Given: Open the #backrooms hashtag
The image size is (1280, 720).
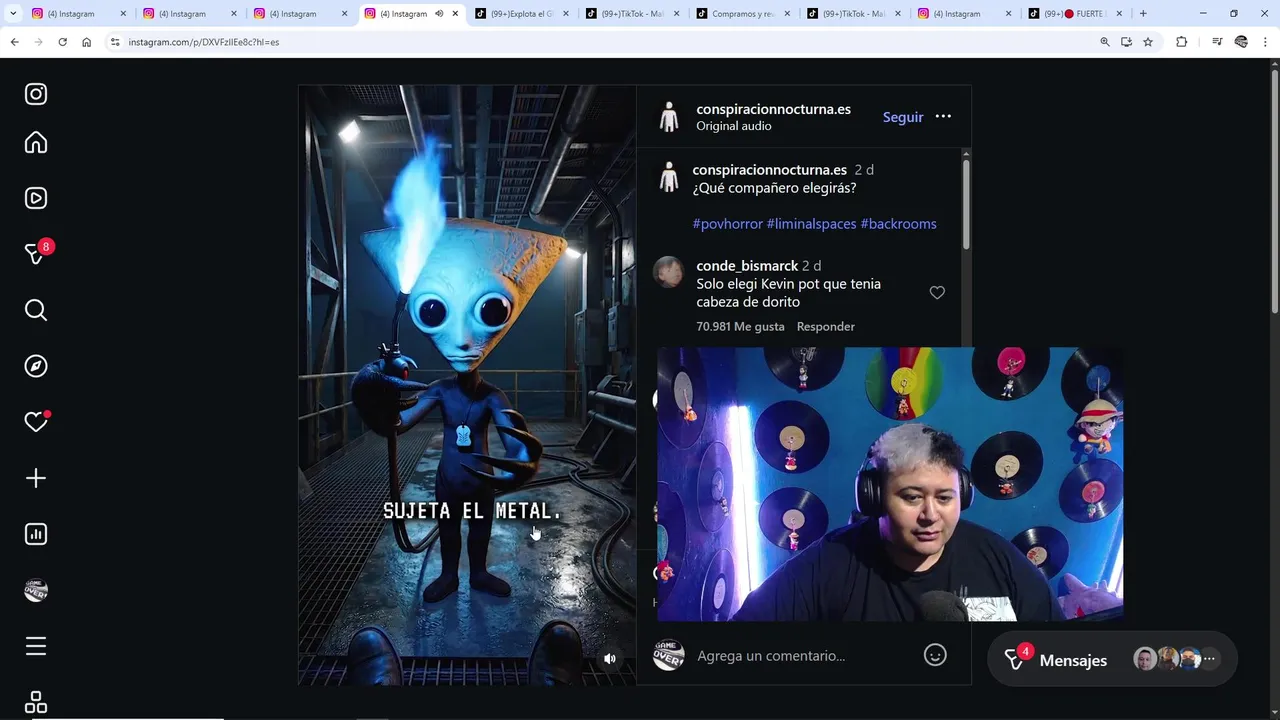Looking at the screenshot, I should [x=898, y=224].
